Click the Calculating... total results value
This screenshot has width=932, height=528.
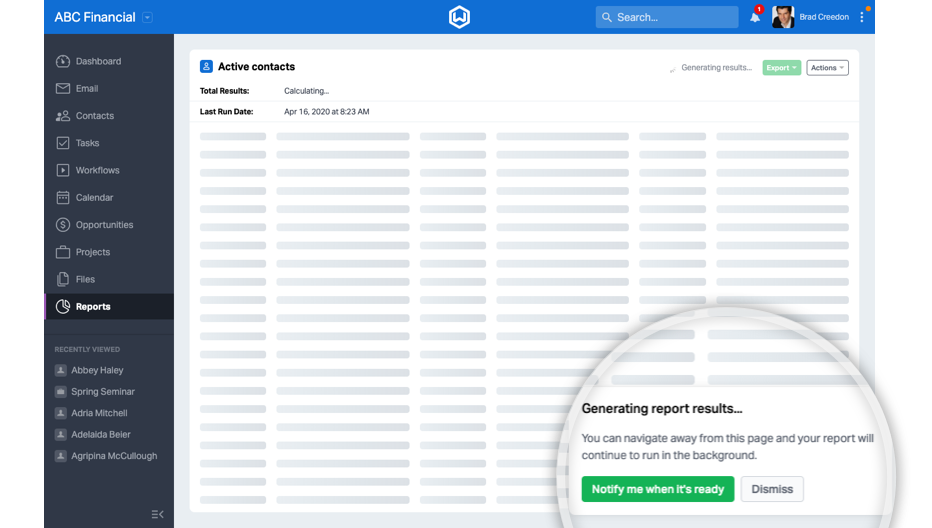[x=306, y=91]
